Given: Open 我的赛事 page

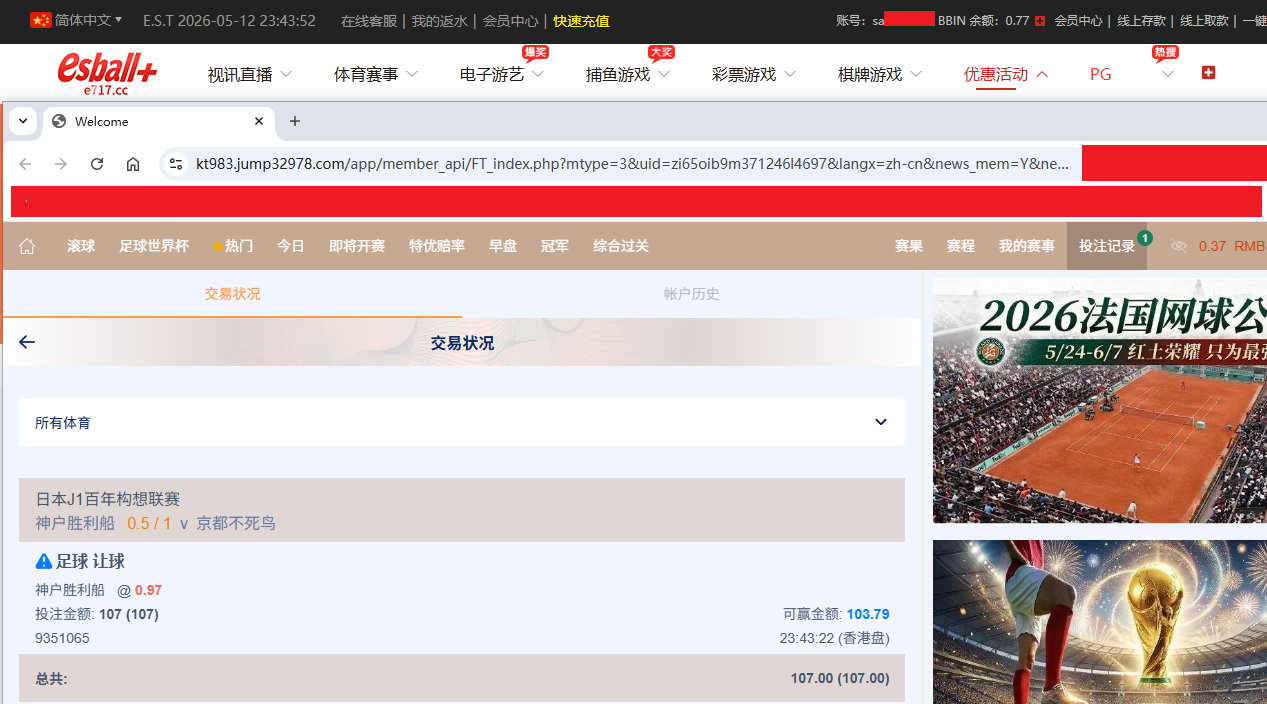Looking at the screenshot, I should tap(1027, 246).
